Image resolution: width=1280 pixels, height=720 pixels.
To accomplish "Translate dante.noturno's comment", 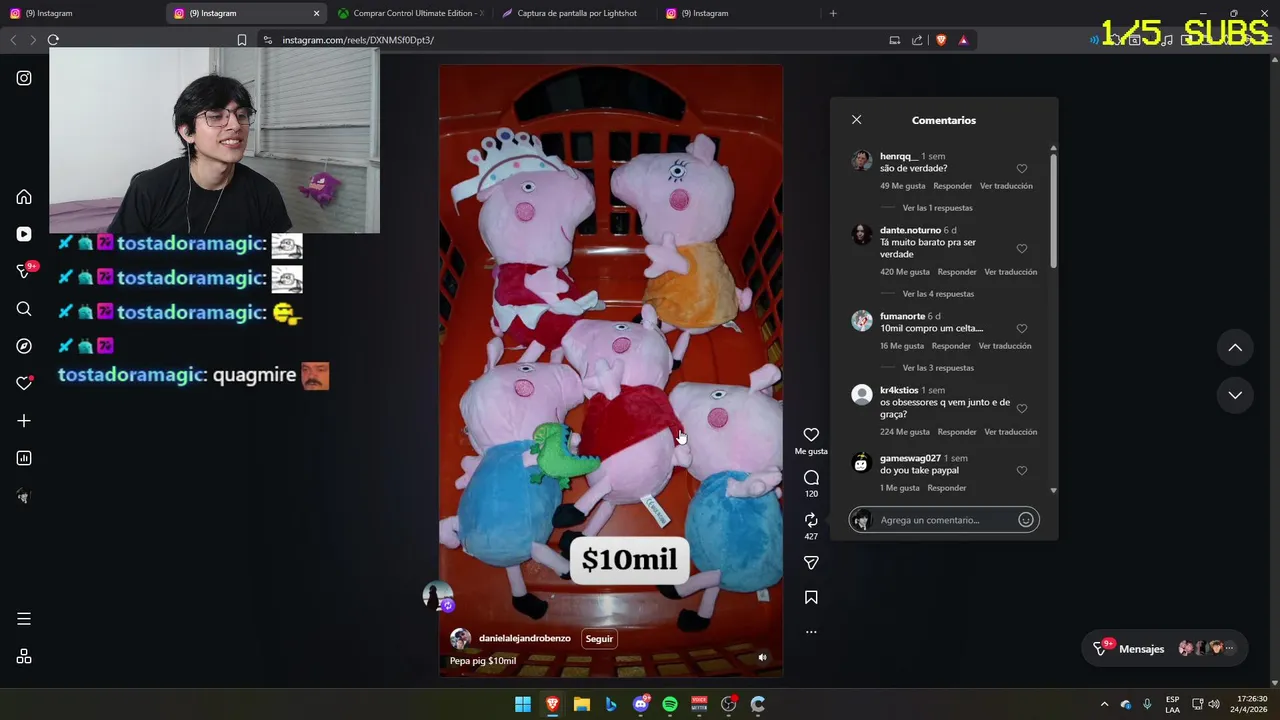I will [1010, 272].
